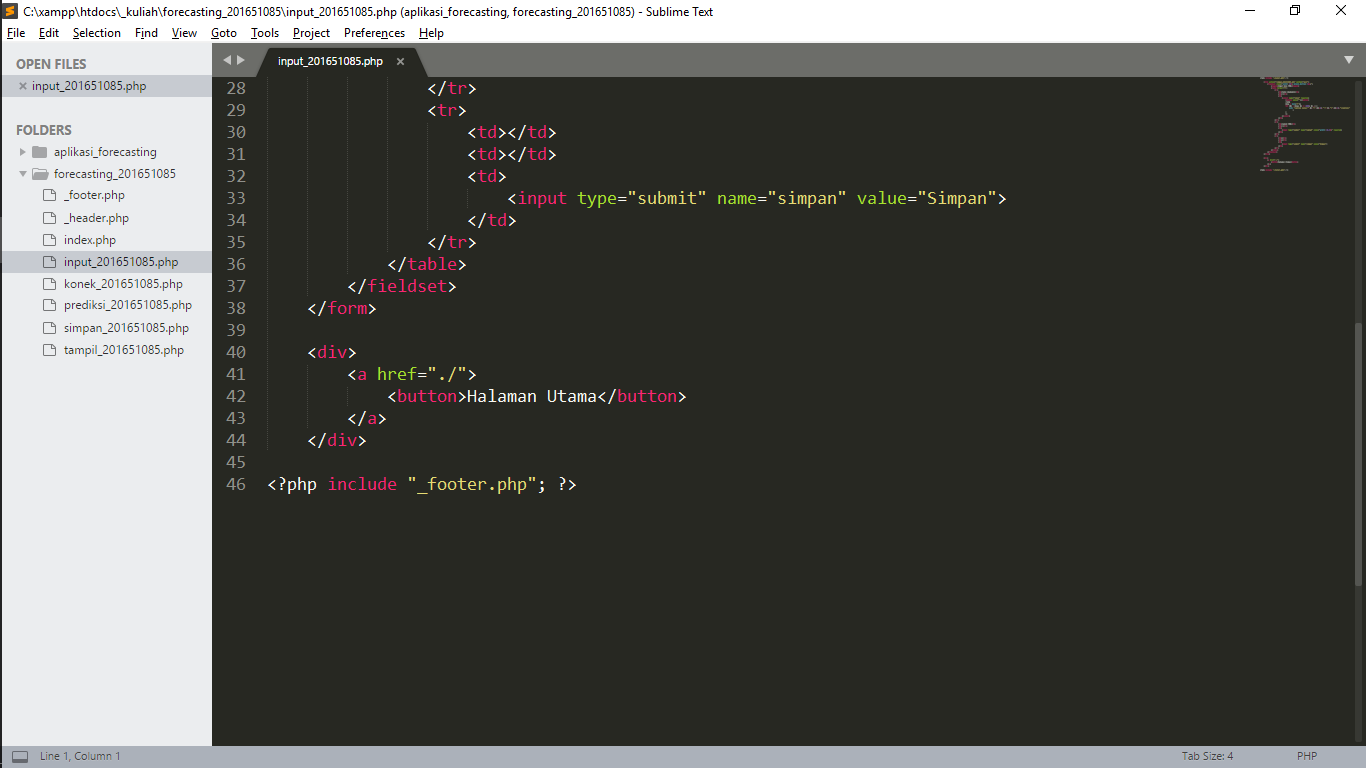Click the FOLDERS sidebar heading
The image size is (1366, 768).
(x=44, y=130)
